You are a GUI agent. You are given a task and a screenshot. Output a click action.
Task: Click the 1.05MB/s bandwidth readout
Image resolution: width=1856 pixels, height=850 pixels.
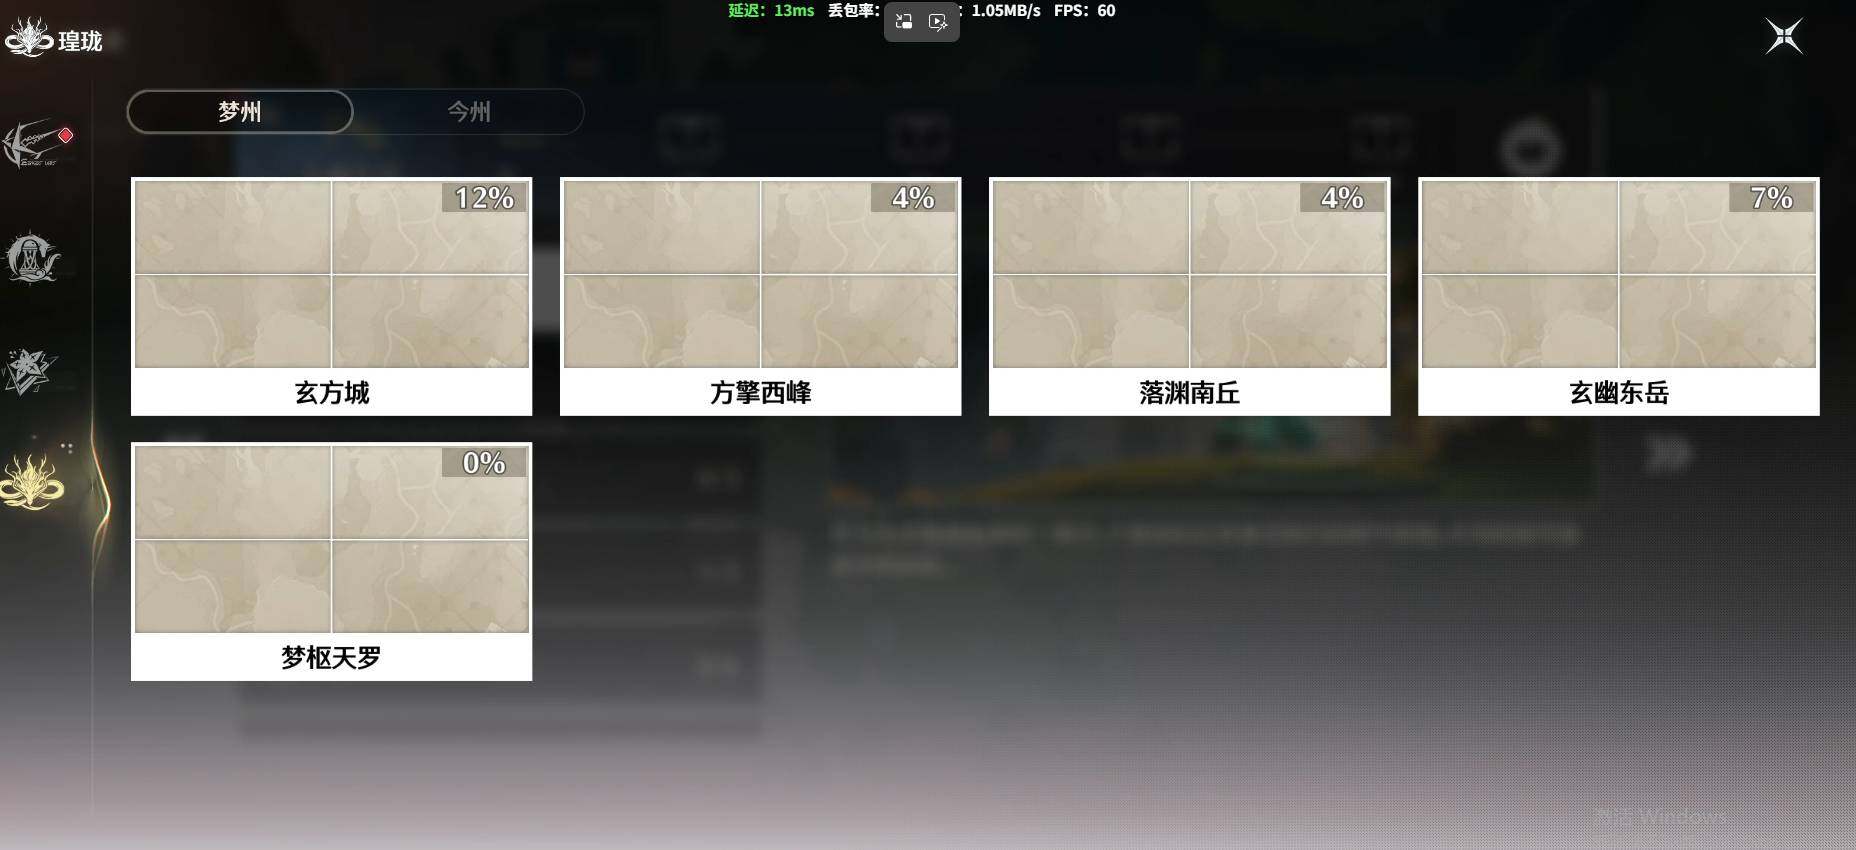click(1006, 10)
